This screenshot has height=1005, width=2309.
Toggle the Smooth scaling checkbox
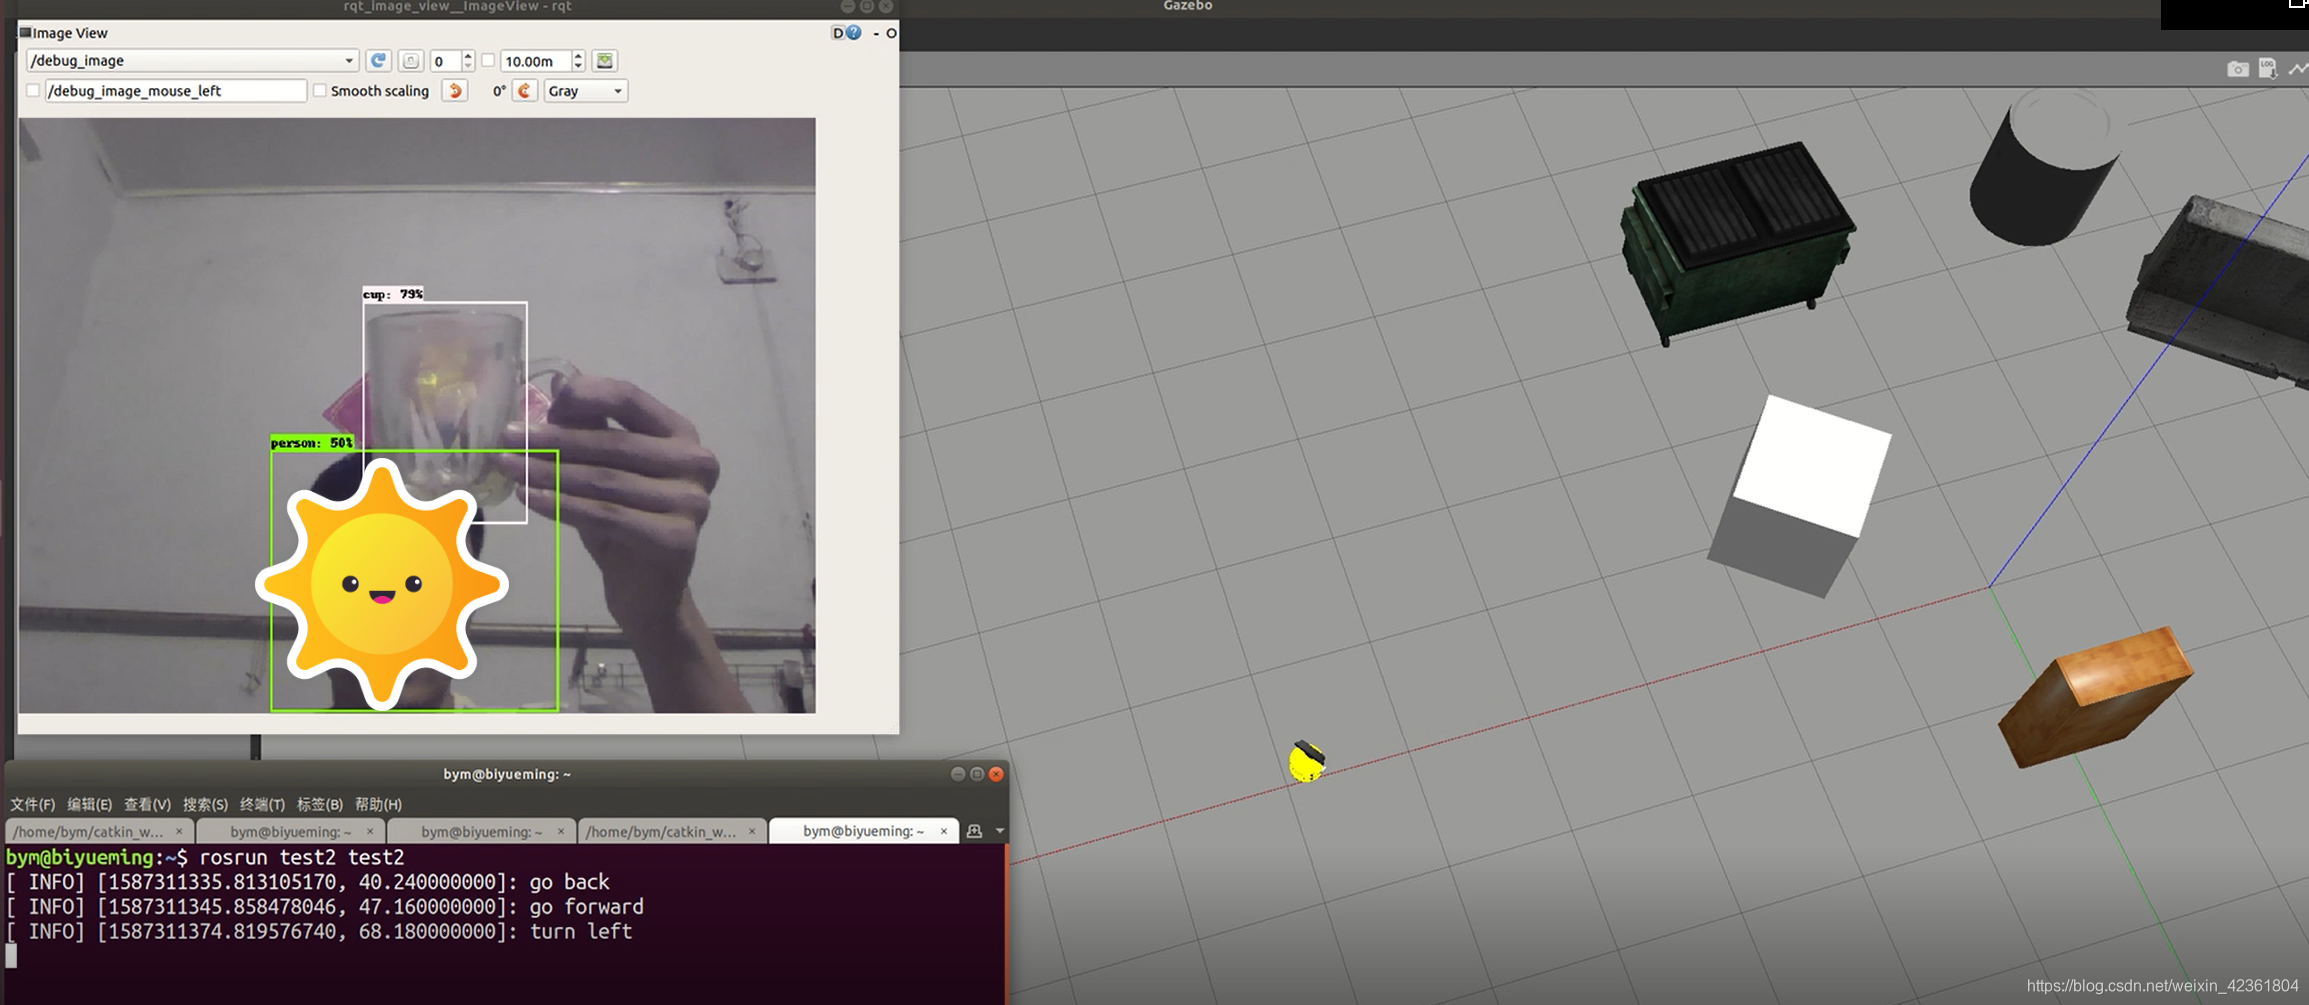click(320, 91)
